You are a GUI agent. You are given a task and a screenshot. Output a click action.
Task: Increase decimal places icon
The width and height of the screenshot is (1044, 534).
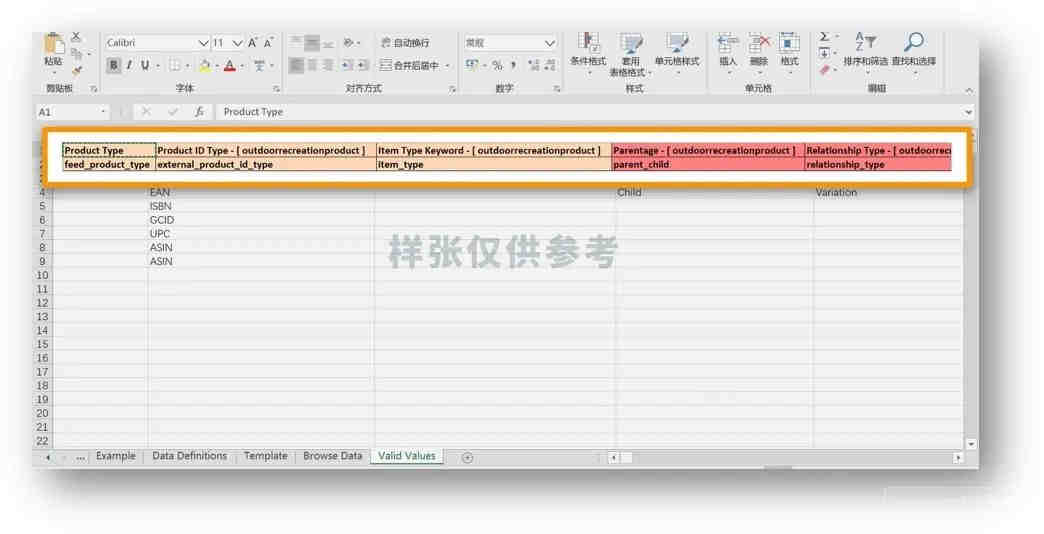[x=533, y=65]
